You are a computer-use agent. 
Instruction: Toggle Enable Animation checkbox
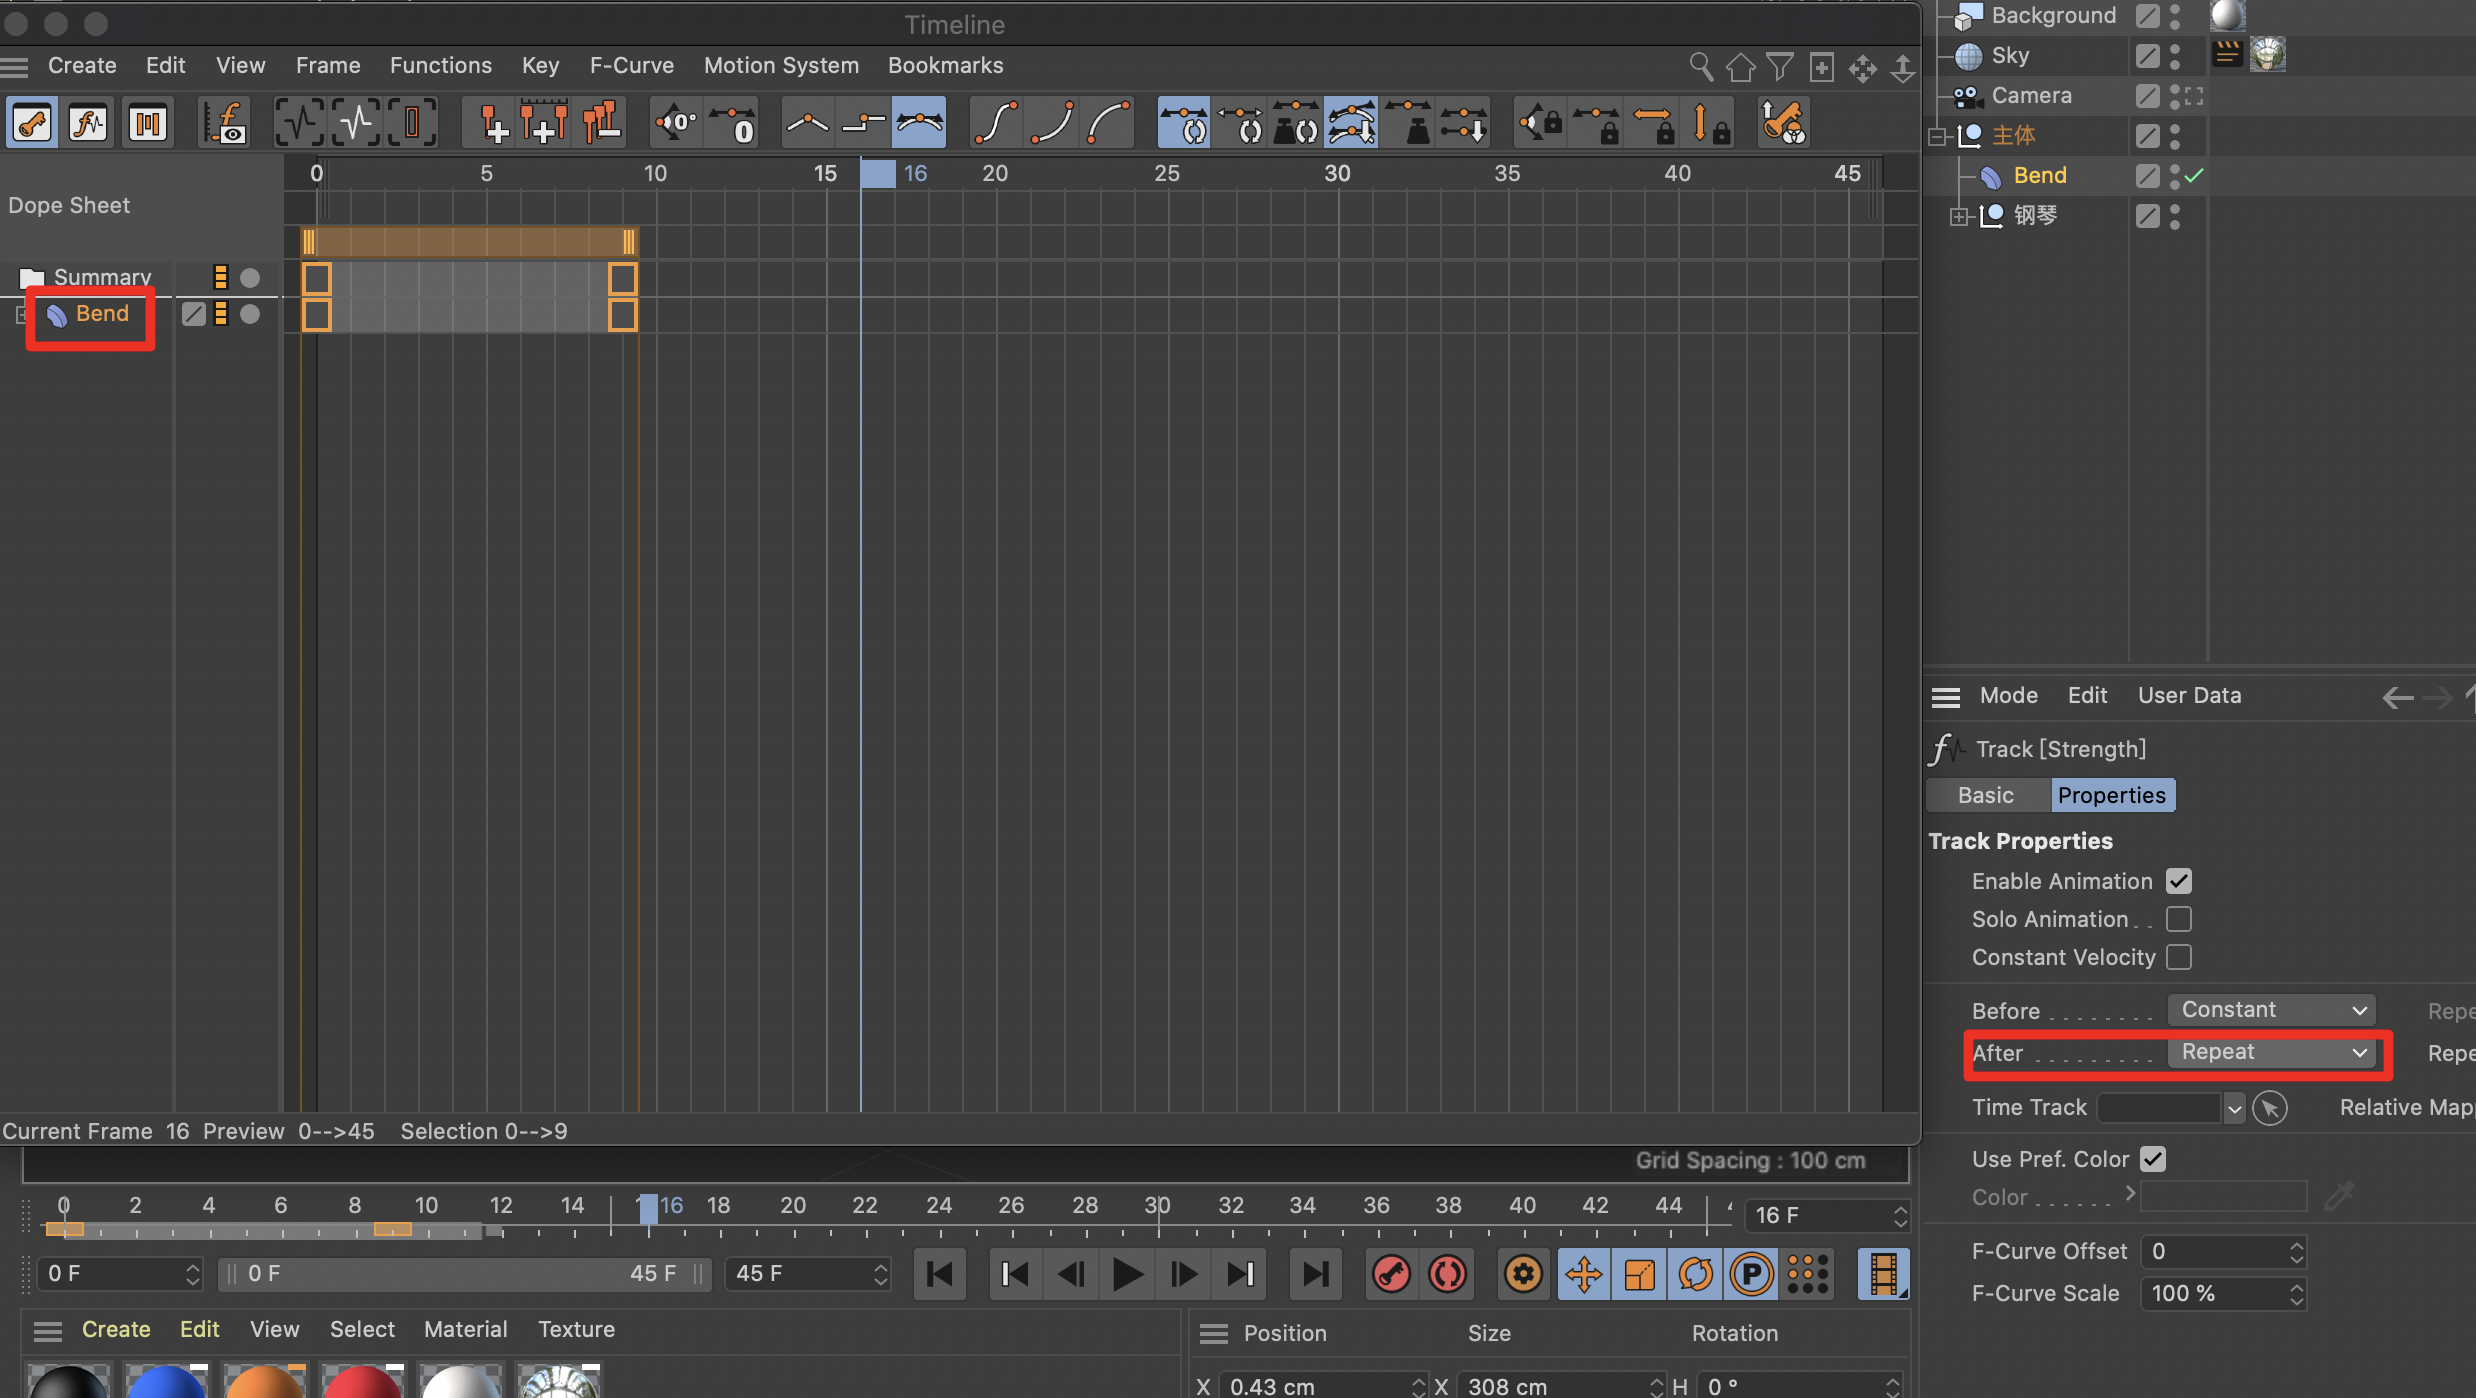pos(2179,881)
